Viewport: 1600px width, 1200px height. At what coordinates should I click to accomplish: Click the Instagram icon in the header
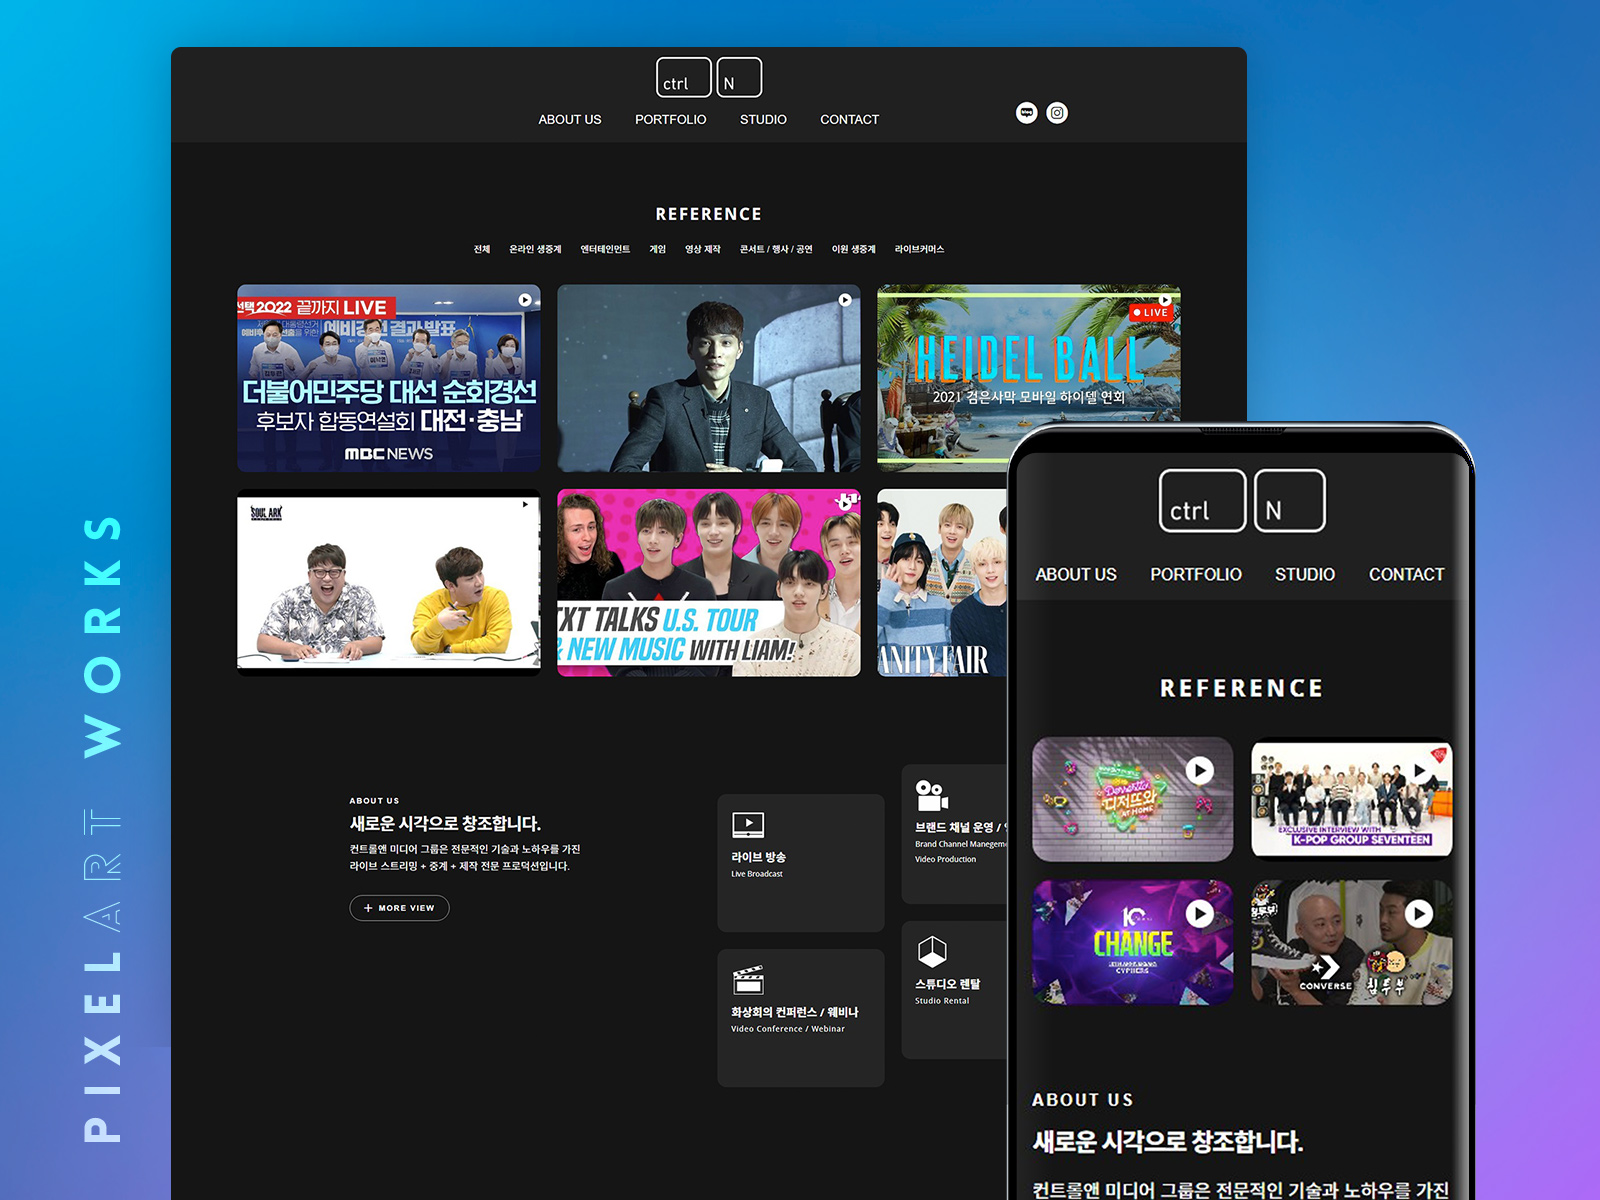1057,113
